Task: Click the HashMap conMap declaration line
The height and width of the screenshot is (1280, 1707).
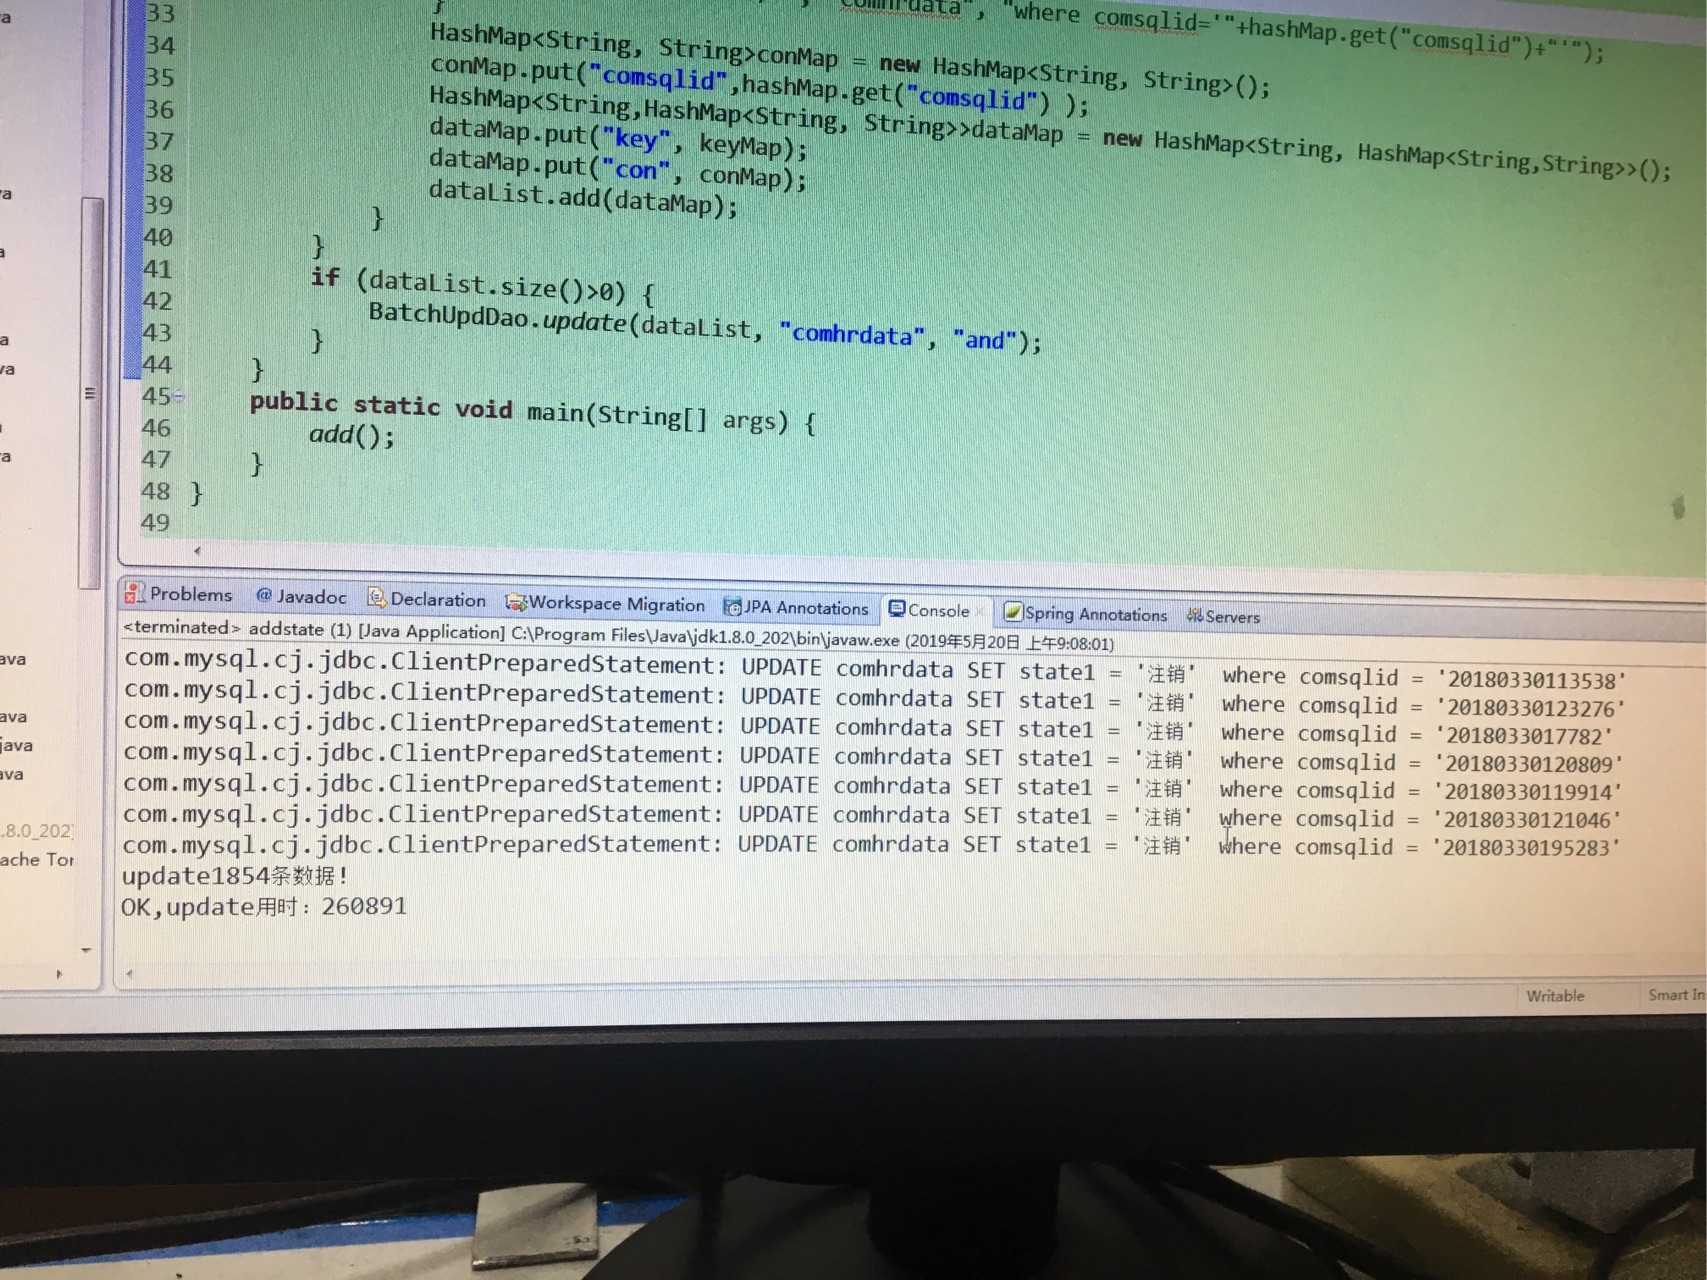Action: 850,59
